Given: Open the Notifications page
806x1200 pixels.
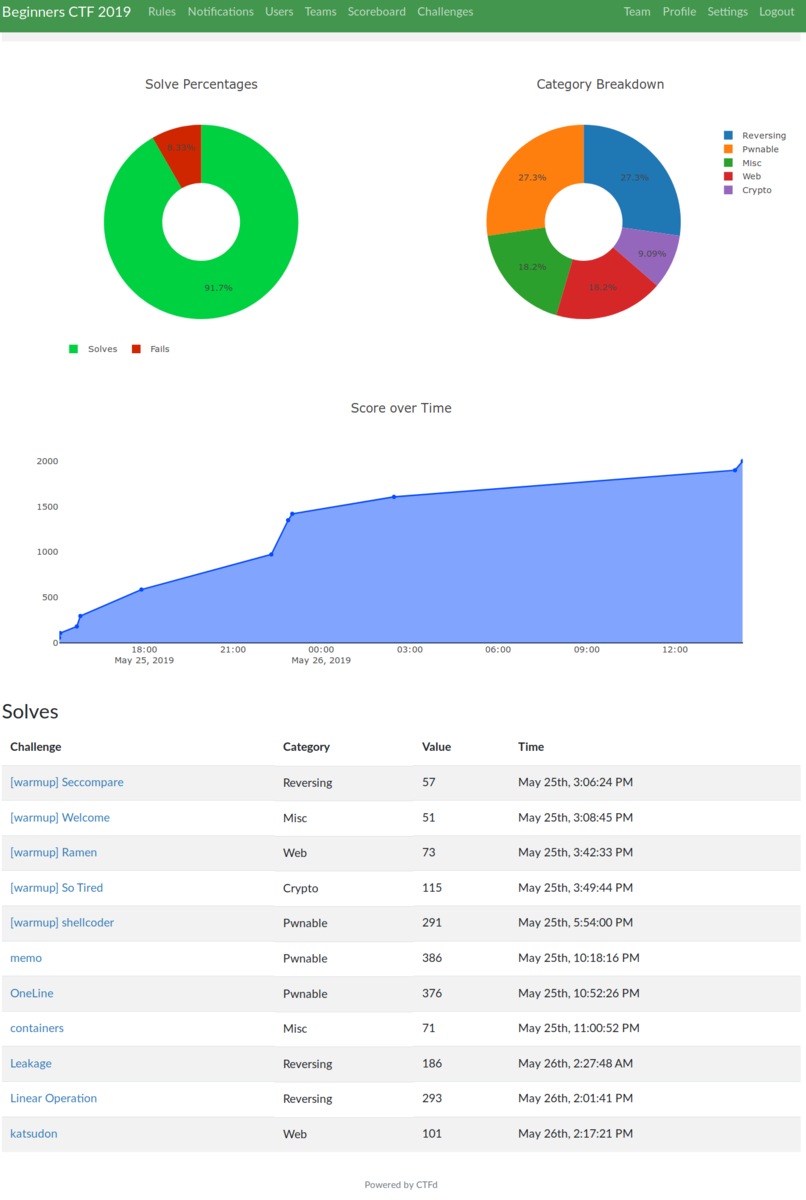Looking at the screenshot, I should pos(220,12).
